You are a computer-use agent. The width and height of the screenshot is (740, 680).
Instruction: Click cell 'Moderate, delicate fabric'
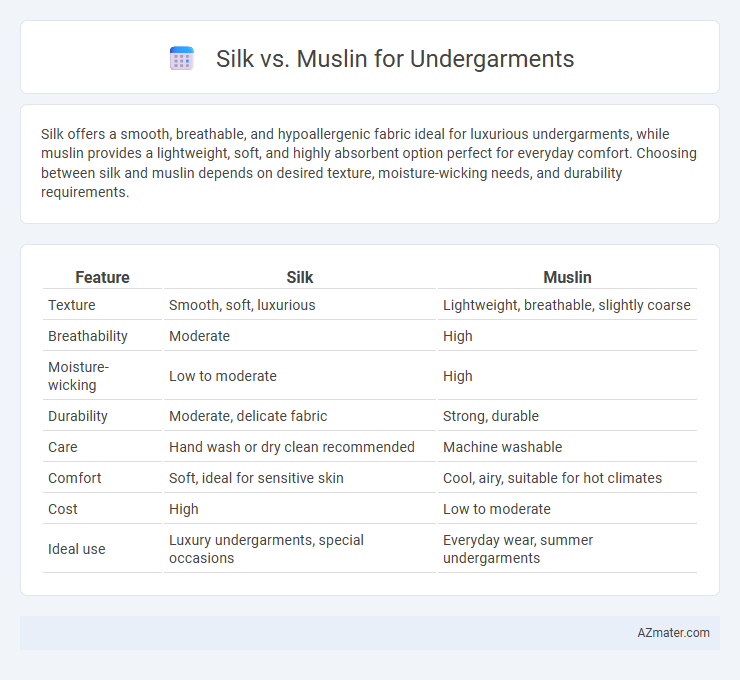pyautogui.click(x=248, y=416)
